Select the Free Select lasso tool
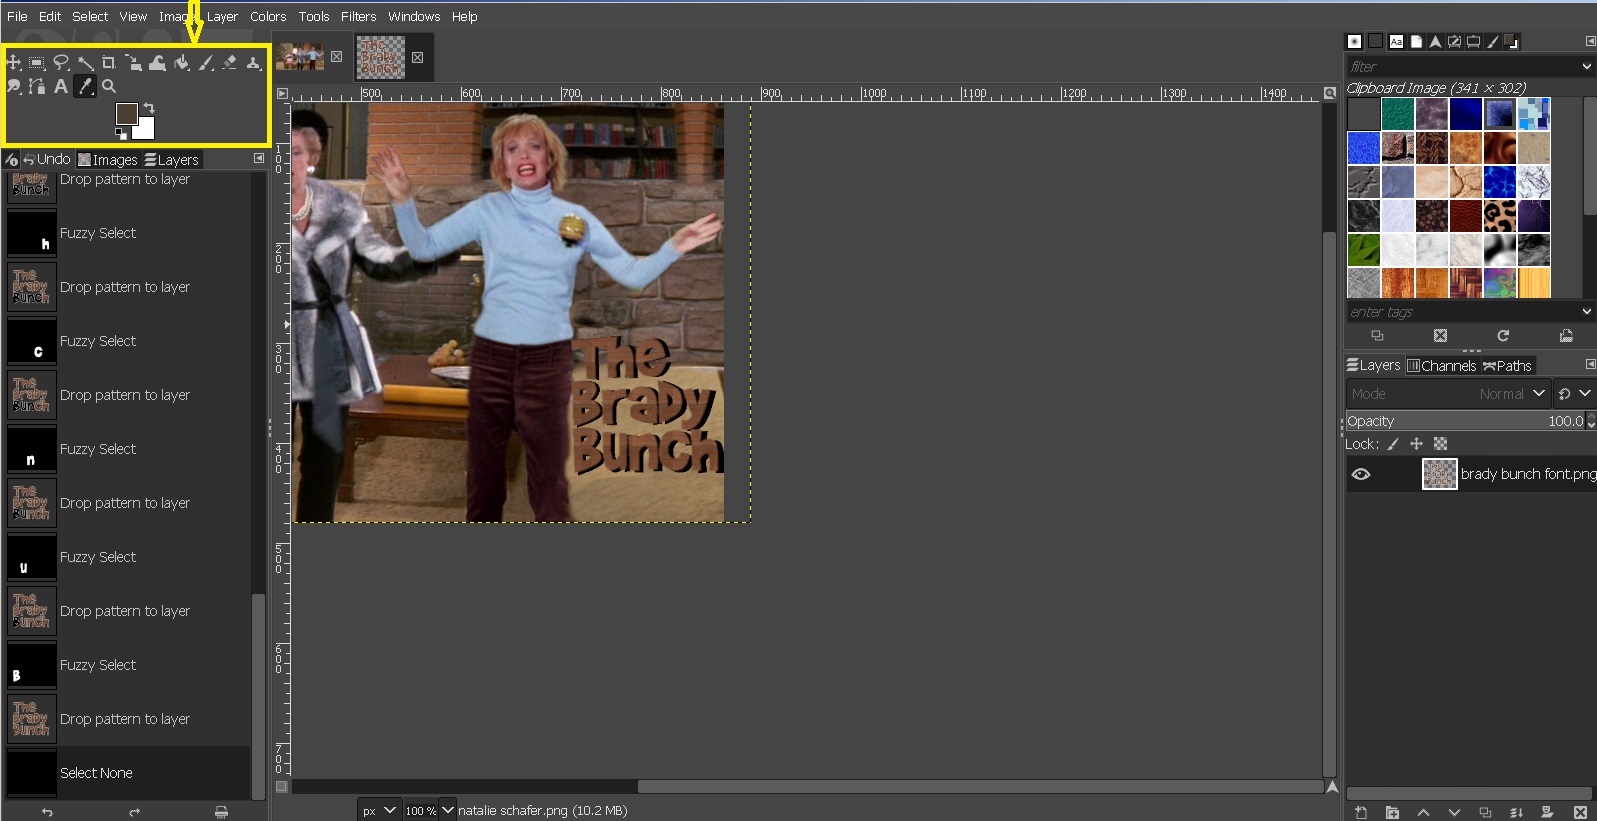 tap(61, 63)
